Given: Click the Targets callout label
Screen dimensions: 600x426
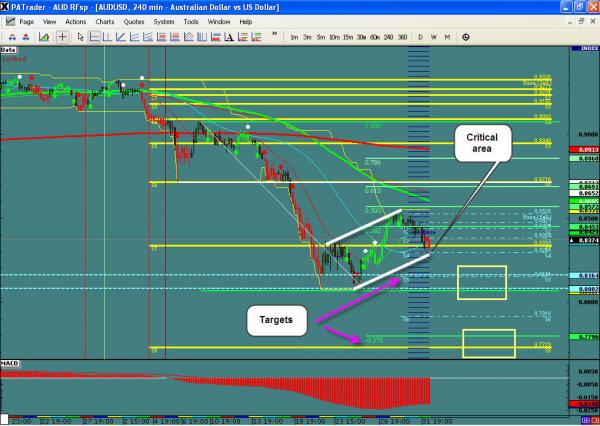Looking at the screenshot, I should (280, 319).
